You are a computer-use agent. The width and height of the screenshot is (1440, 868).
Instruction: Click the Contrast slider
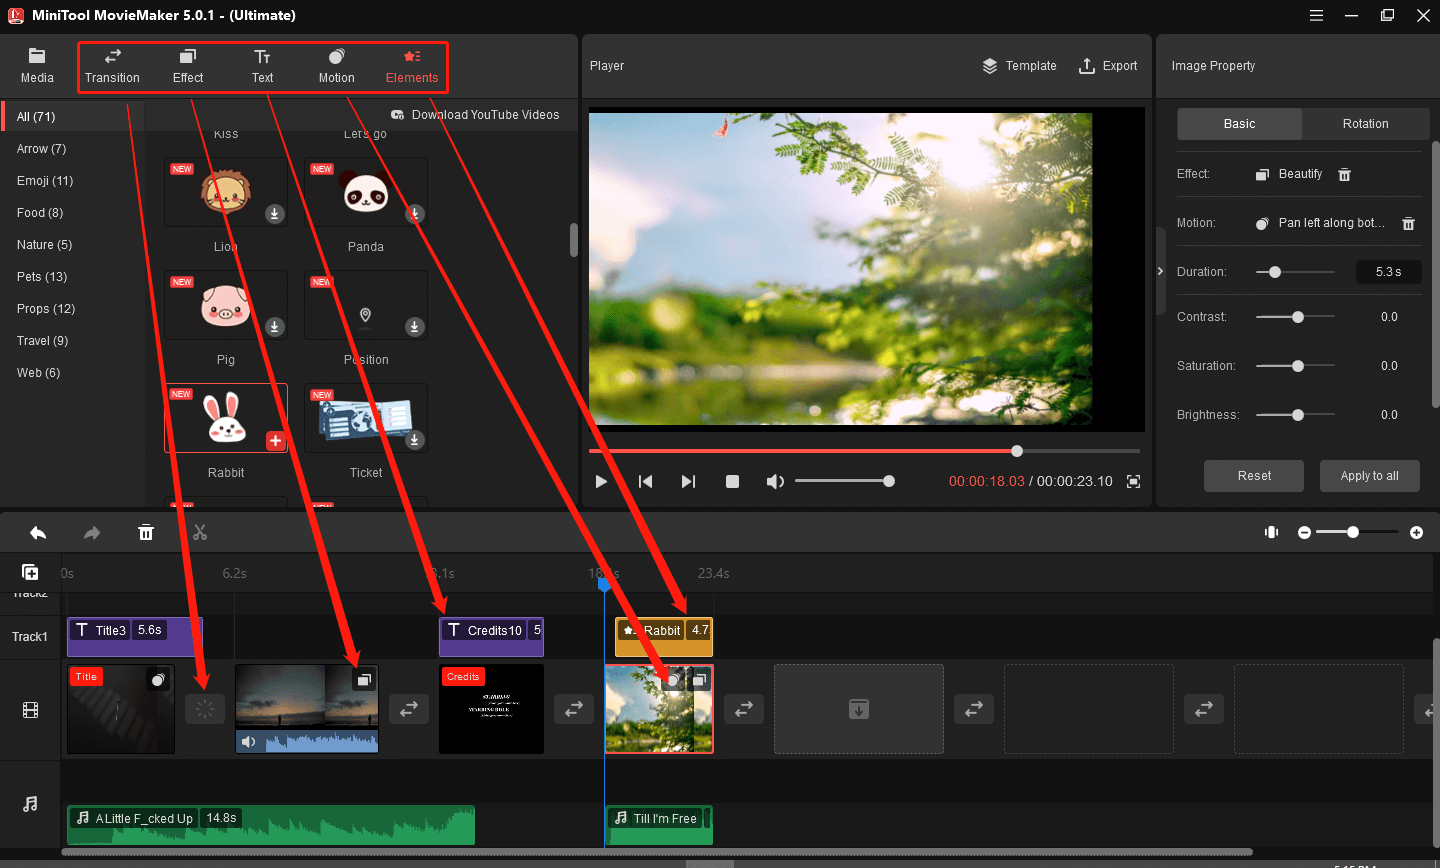[x=1297, y=316]
